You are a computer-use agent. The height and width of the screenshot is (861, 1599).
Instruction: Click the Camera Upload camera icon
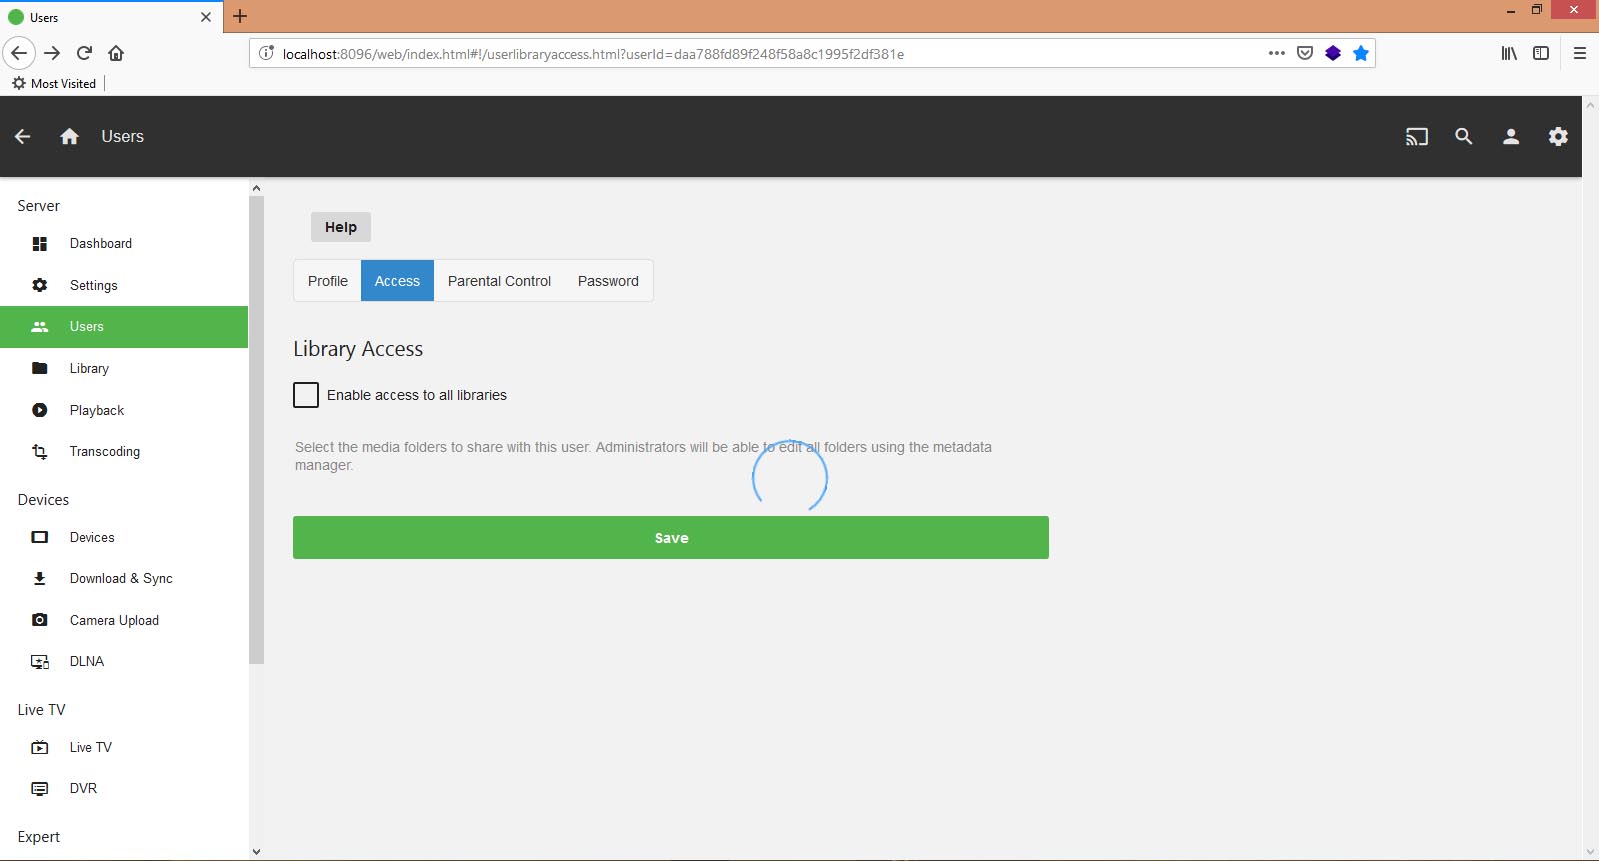pyautogui.click(x=40, y=620)
